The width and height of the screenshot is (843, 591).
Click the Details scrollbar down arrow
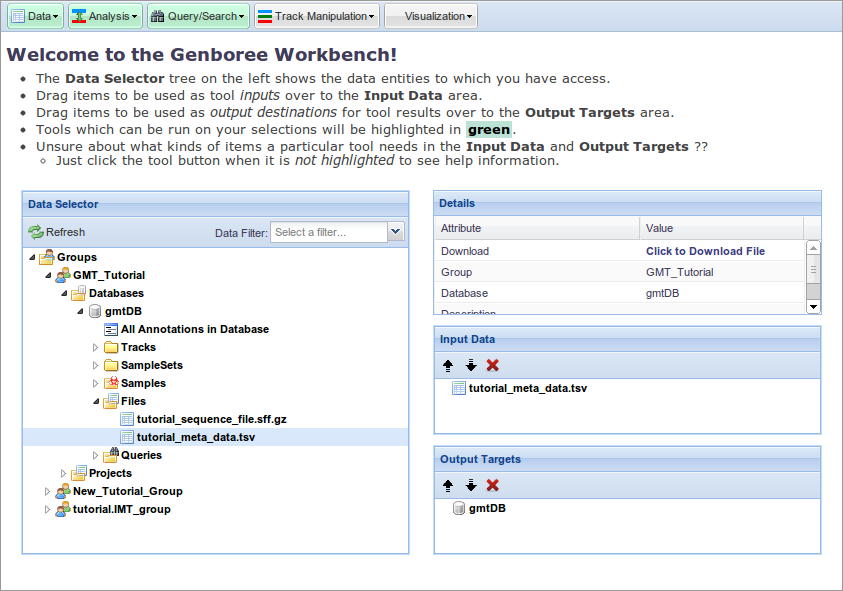pos(813,307)
